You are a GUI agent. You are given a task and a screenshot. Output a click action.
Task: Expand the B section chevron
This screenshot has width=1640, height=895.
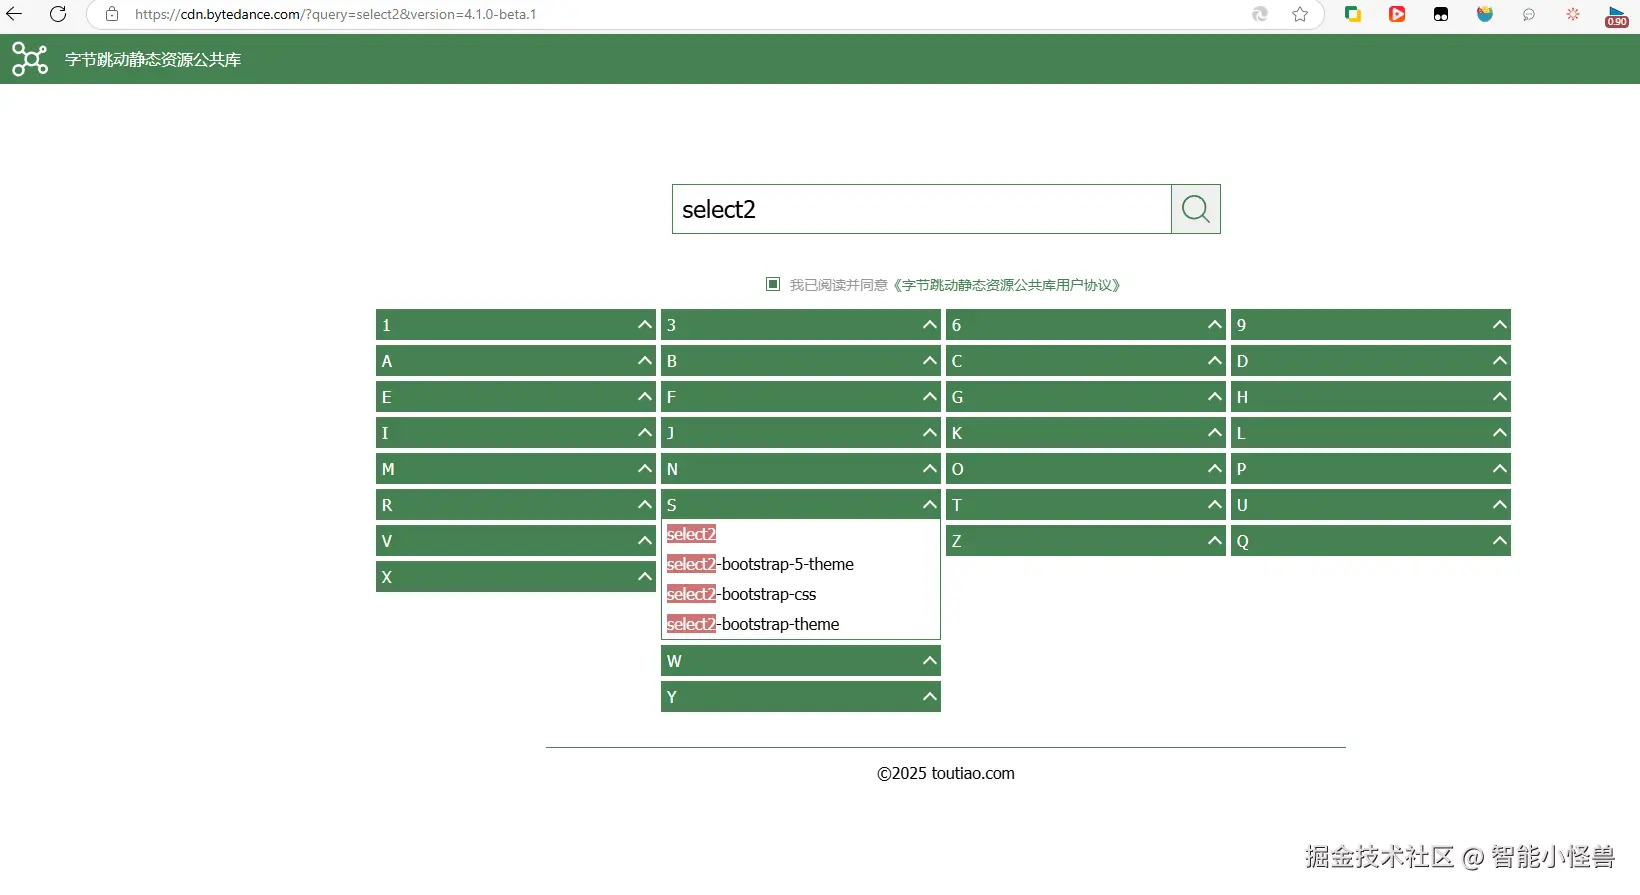(930, 360)
